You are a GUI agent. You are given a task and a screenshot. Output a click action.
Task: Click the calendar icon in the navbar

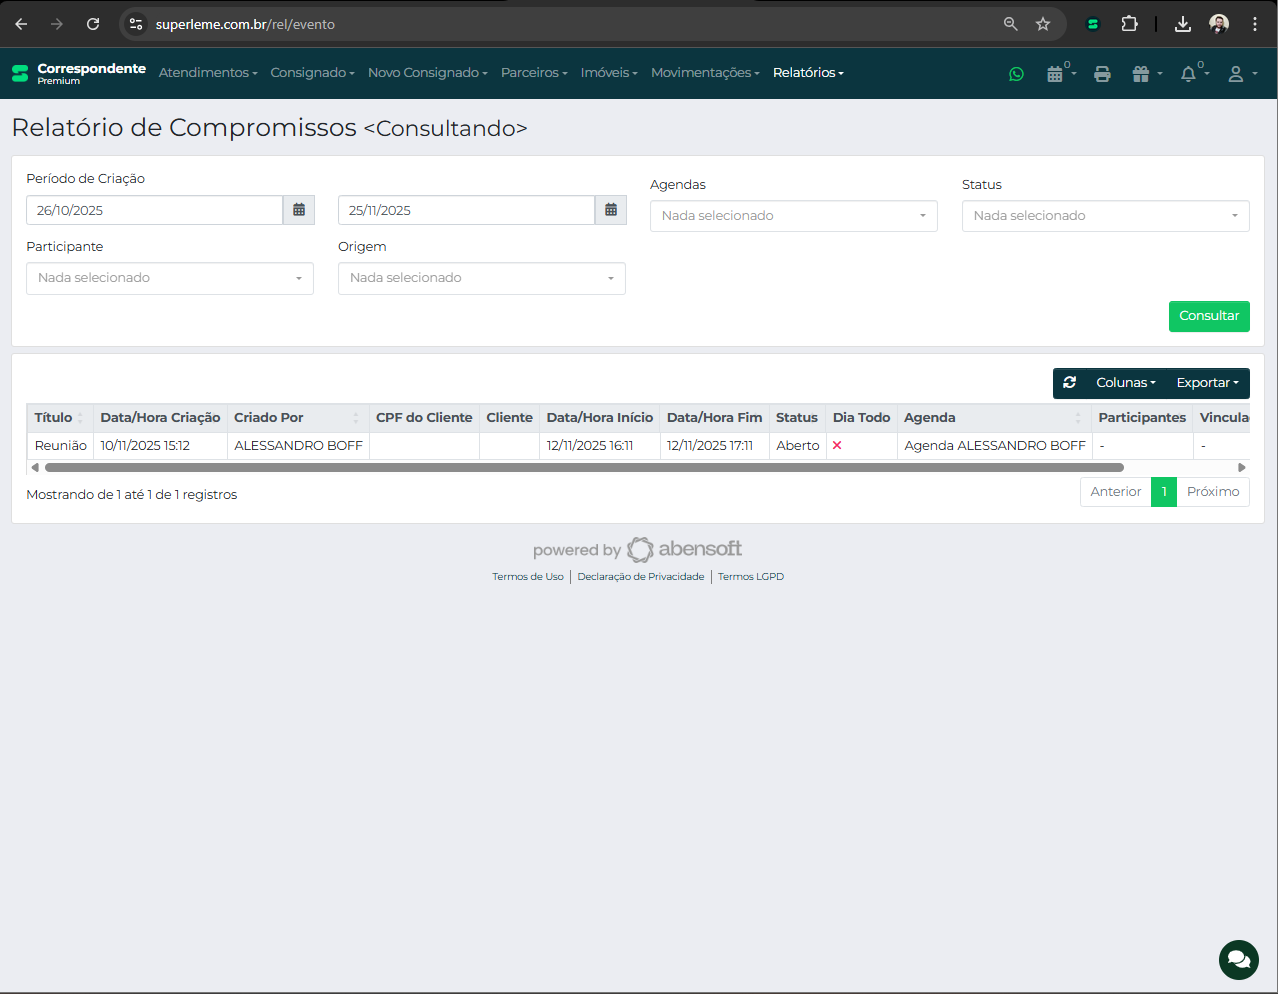pos(1055,74)
